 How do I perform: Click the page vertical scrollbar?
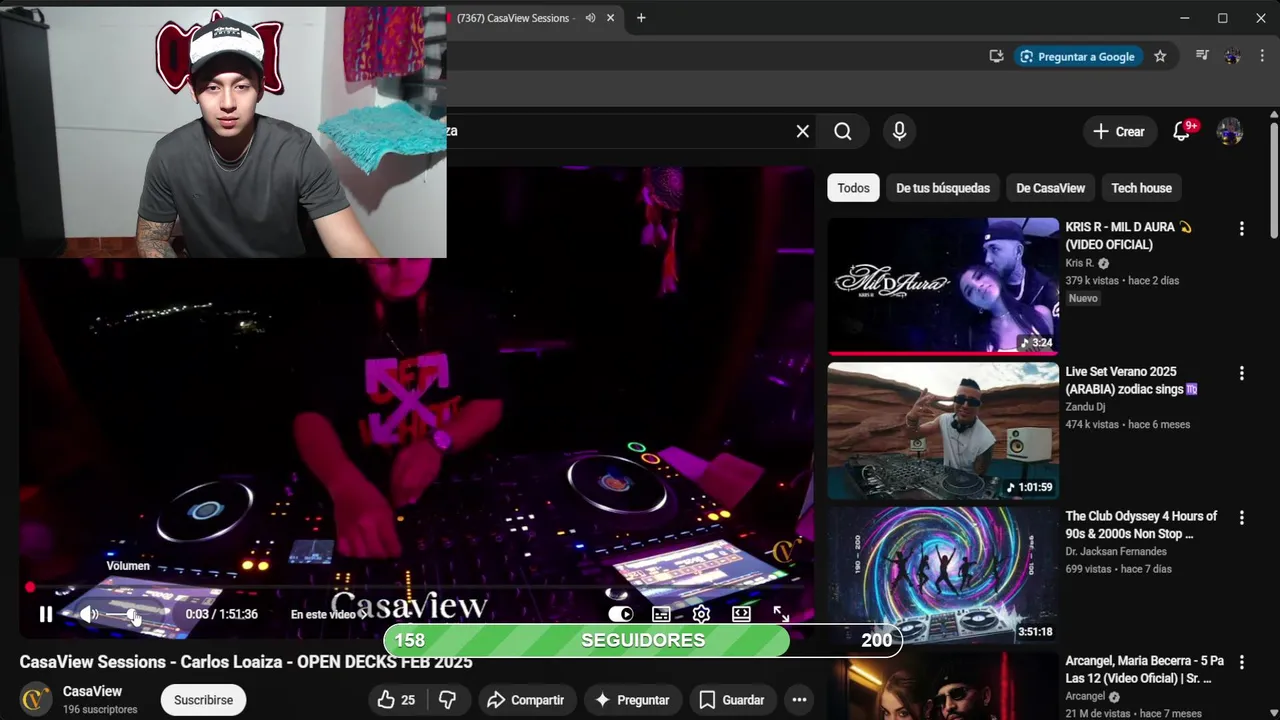click(x=1273, y=180)
